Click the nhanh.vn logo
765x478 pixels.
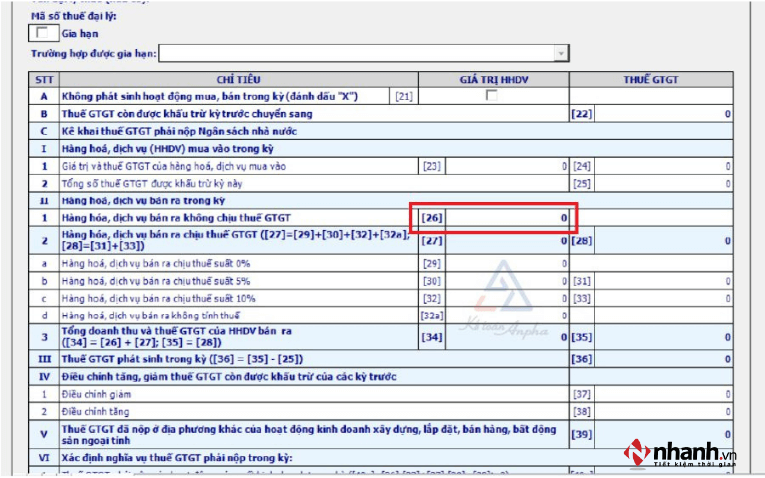pyautogui.click(x=680, y=453)
